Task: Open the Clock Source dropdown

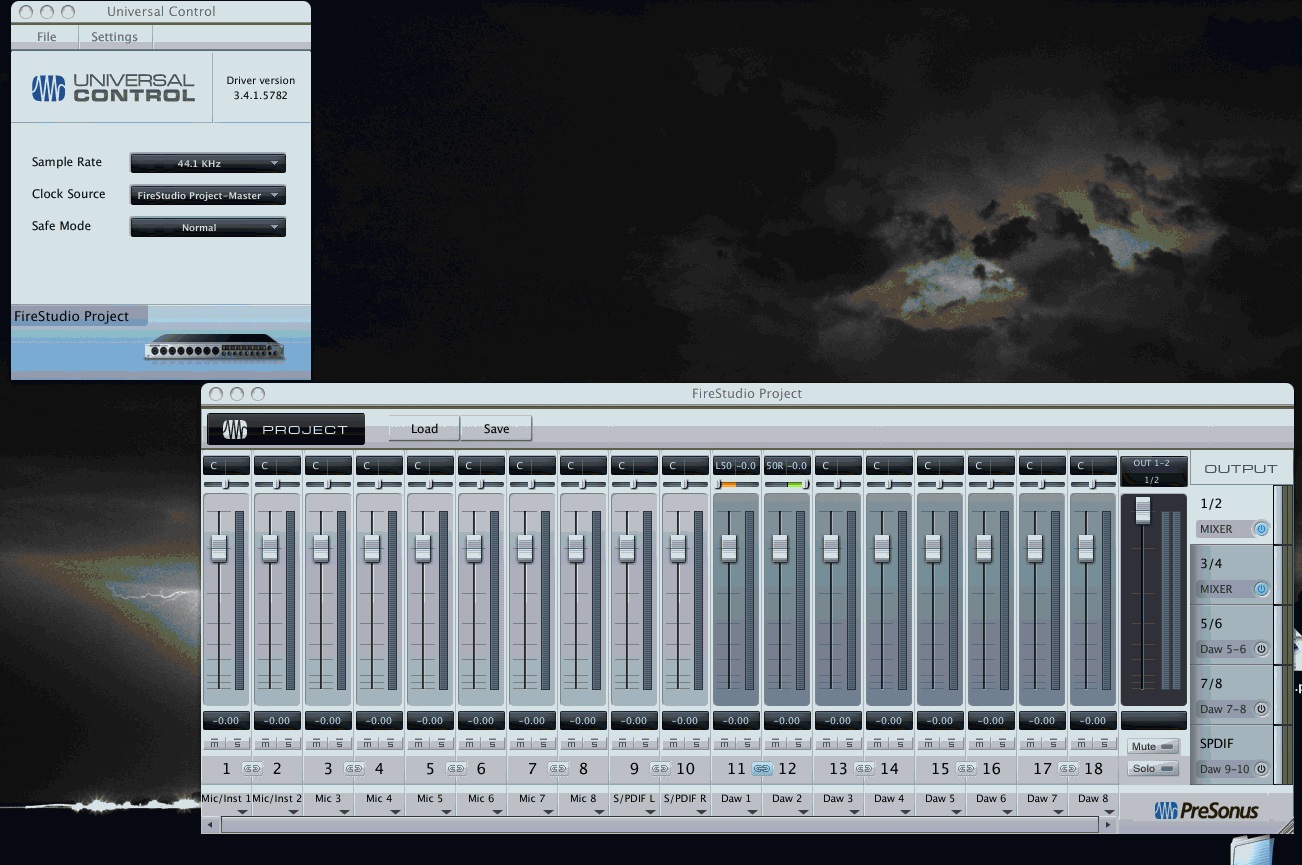Action: coord(208,195)
